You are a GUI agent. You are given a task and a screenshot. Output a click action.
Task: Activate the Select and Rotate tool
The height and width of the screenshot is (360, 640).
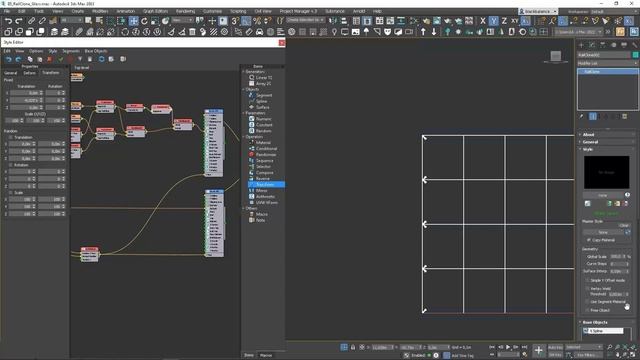144,20
